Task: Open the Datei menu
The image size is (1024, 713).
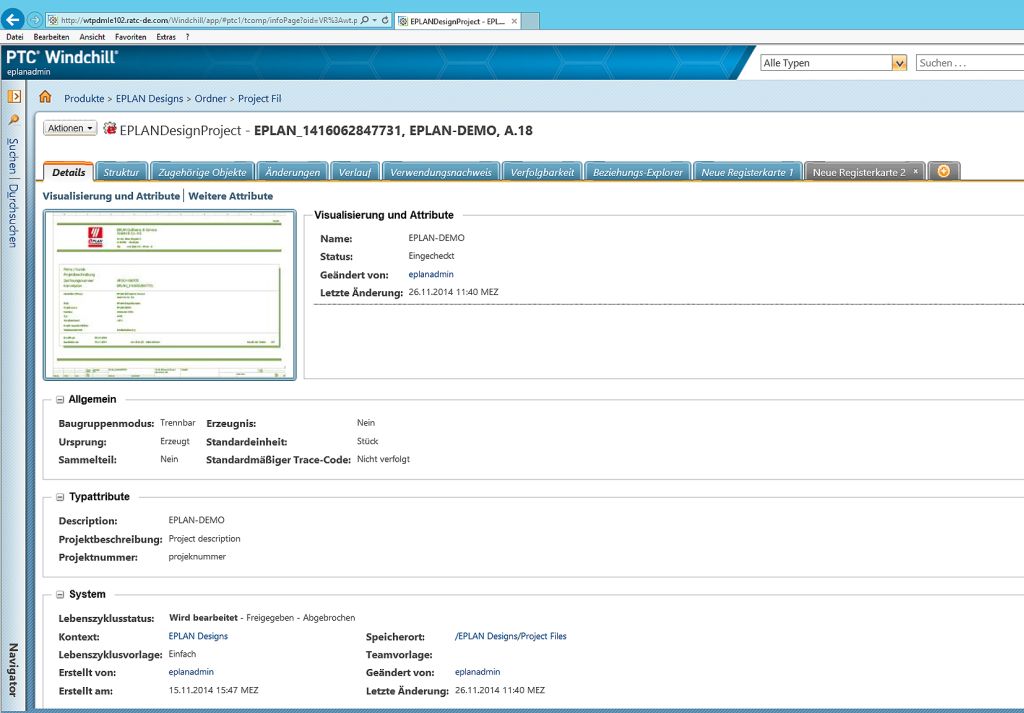Action: pyautogui.click(x=14, y=37)
